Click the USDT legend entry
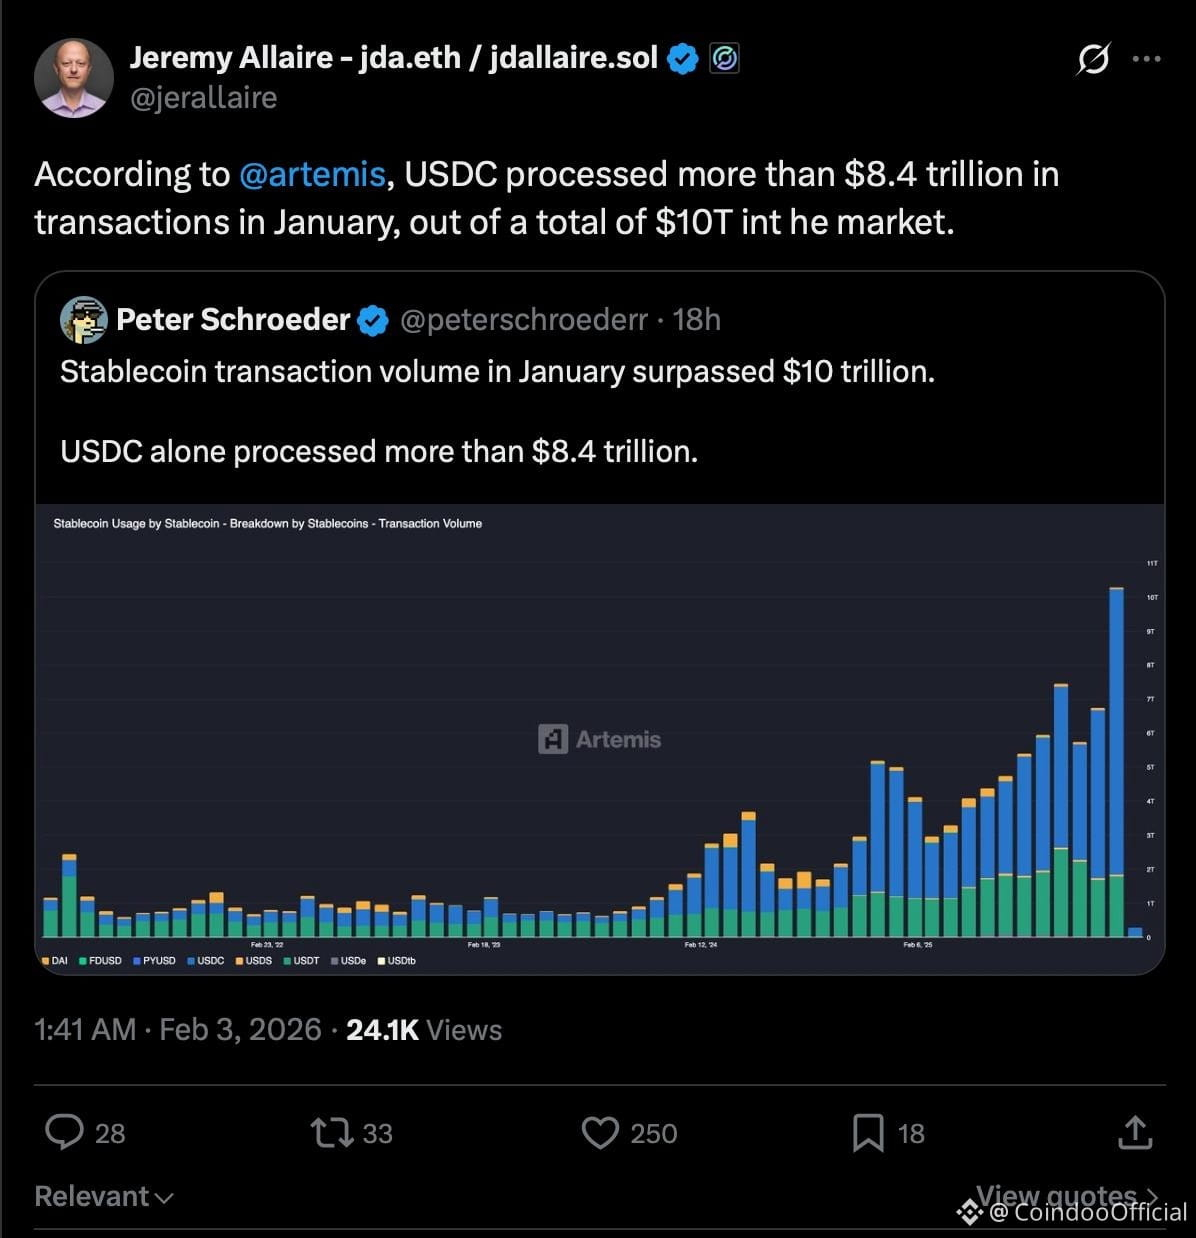 pyautogui.click(x=301, y=961)
